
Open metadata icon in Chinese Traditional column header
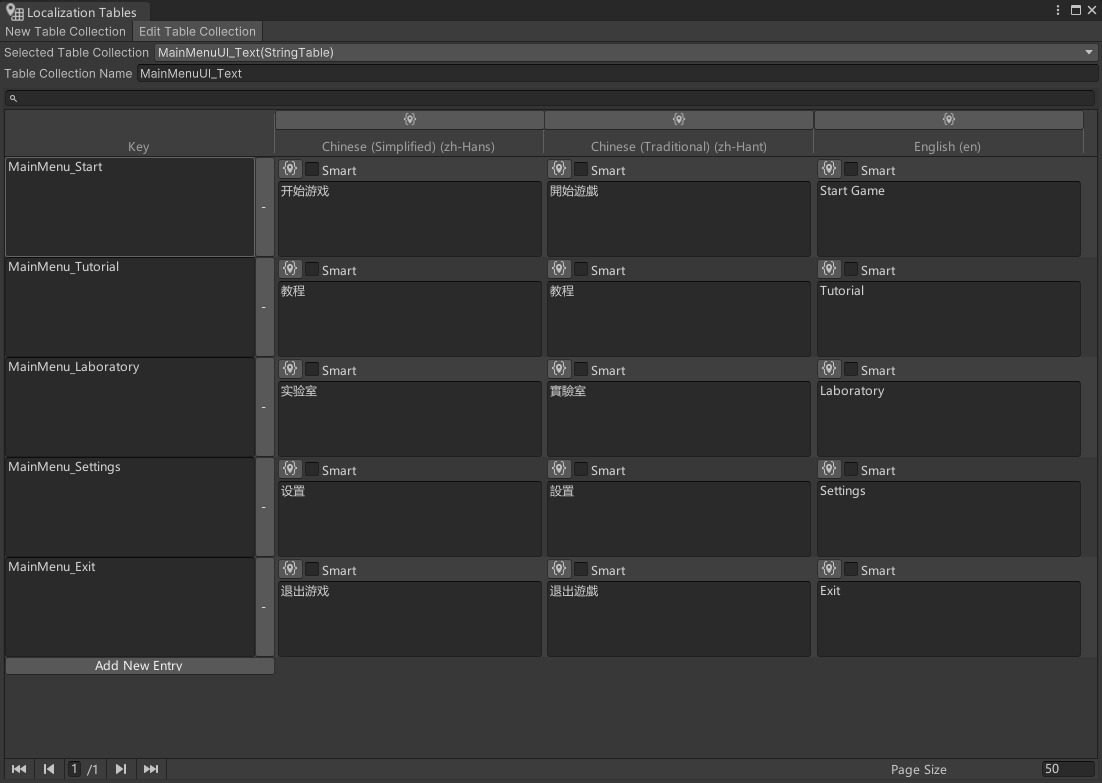679,119
